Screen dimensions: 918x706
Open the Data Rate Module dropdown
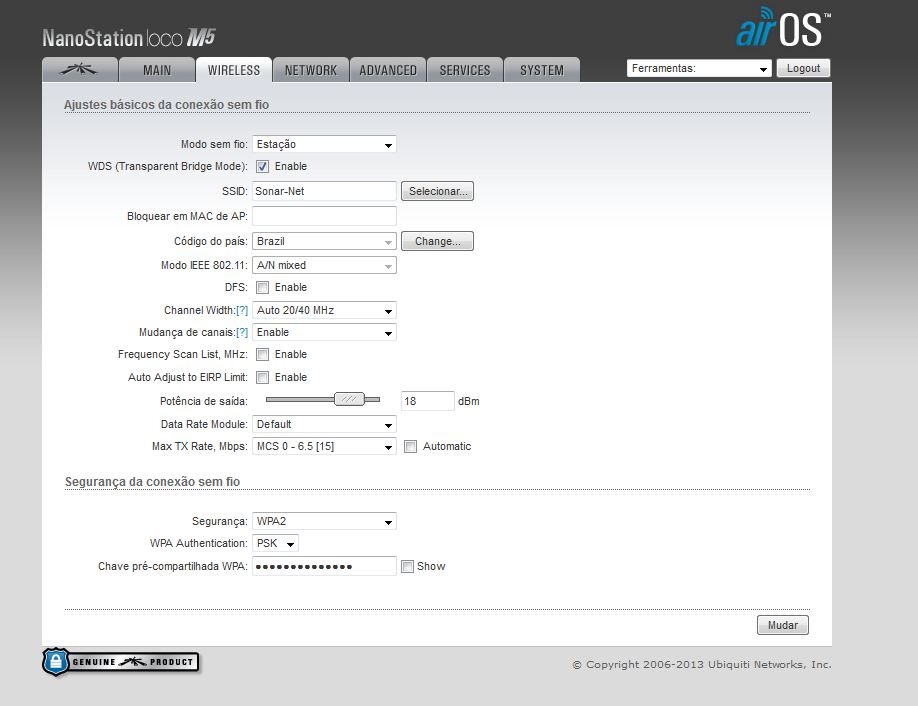click(x=324, y=424)
